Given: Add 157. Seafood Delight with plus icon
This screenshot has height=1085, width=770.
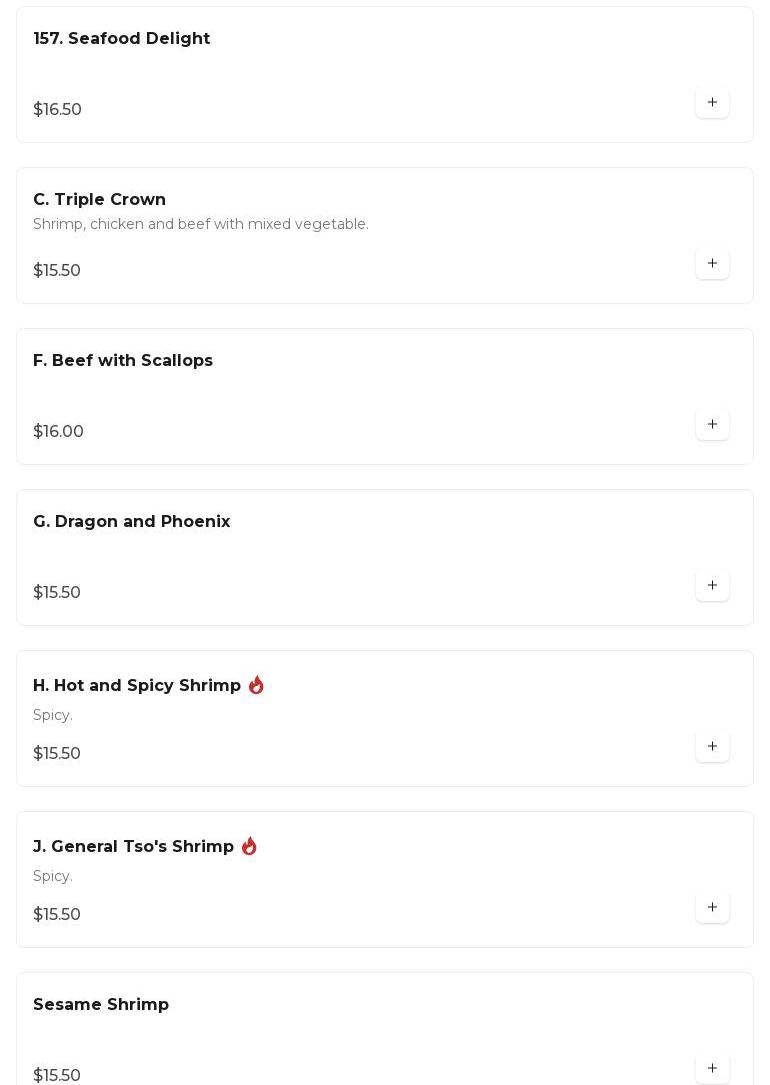Looking at the screenshot, I should coord(712,103).
